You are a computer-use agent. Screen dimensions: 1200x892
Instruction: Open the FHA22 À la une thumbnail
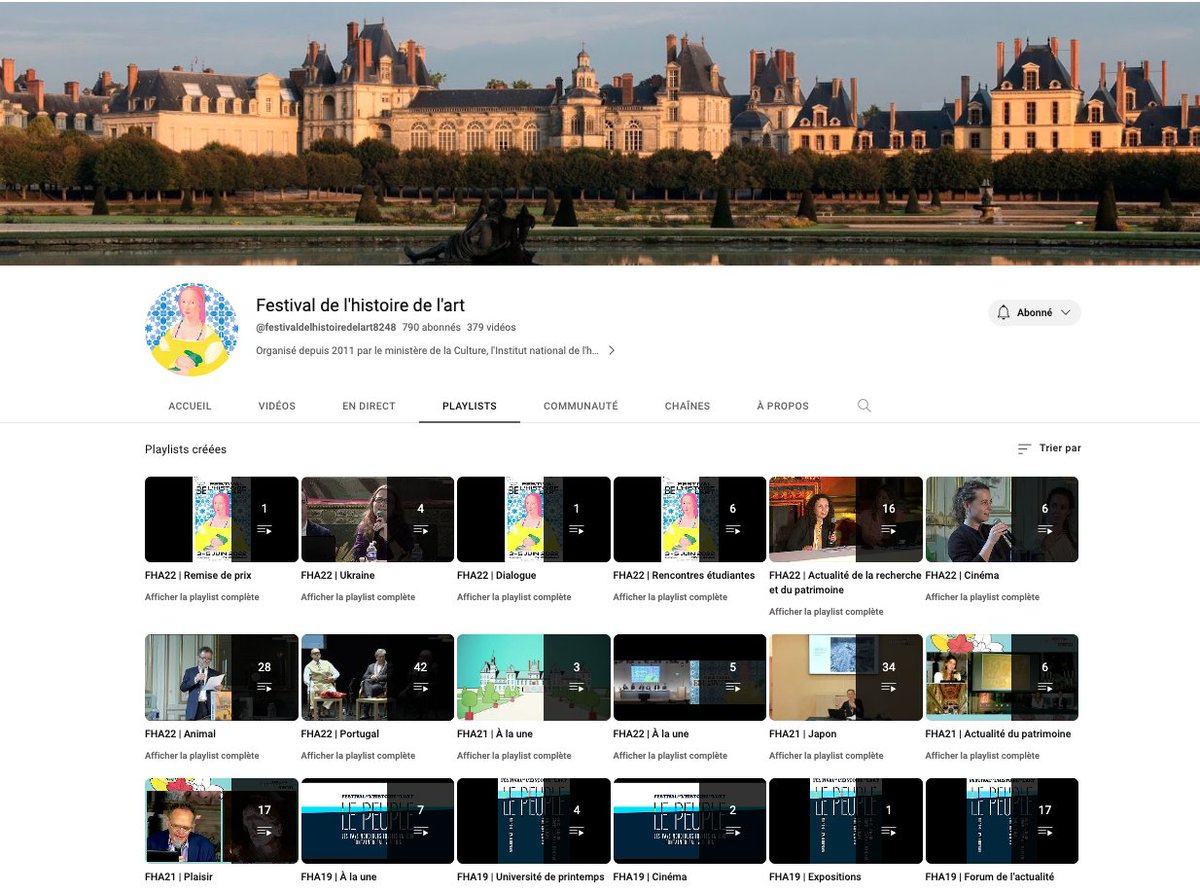(x=690, y=677)
